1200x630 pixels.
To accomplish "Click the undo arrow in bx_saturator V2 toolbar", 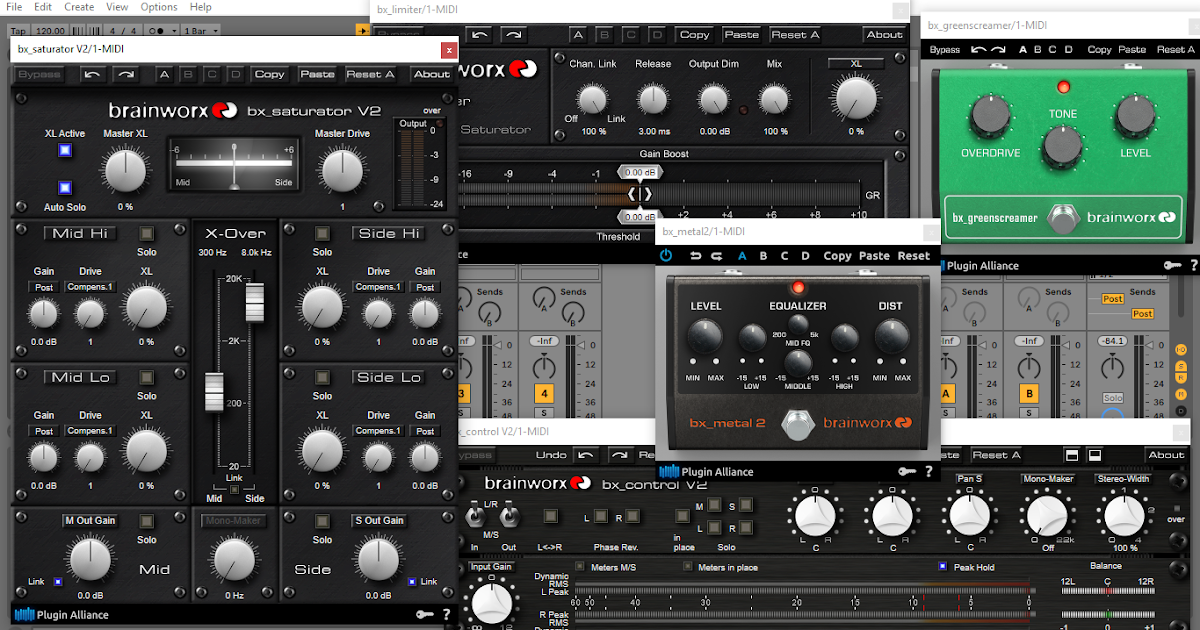I will click(x=92, y=74).
